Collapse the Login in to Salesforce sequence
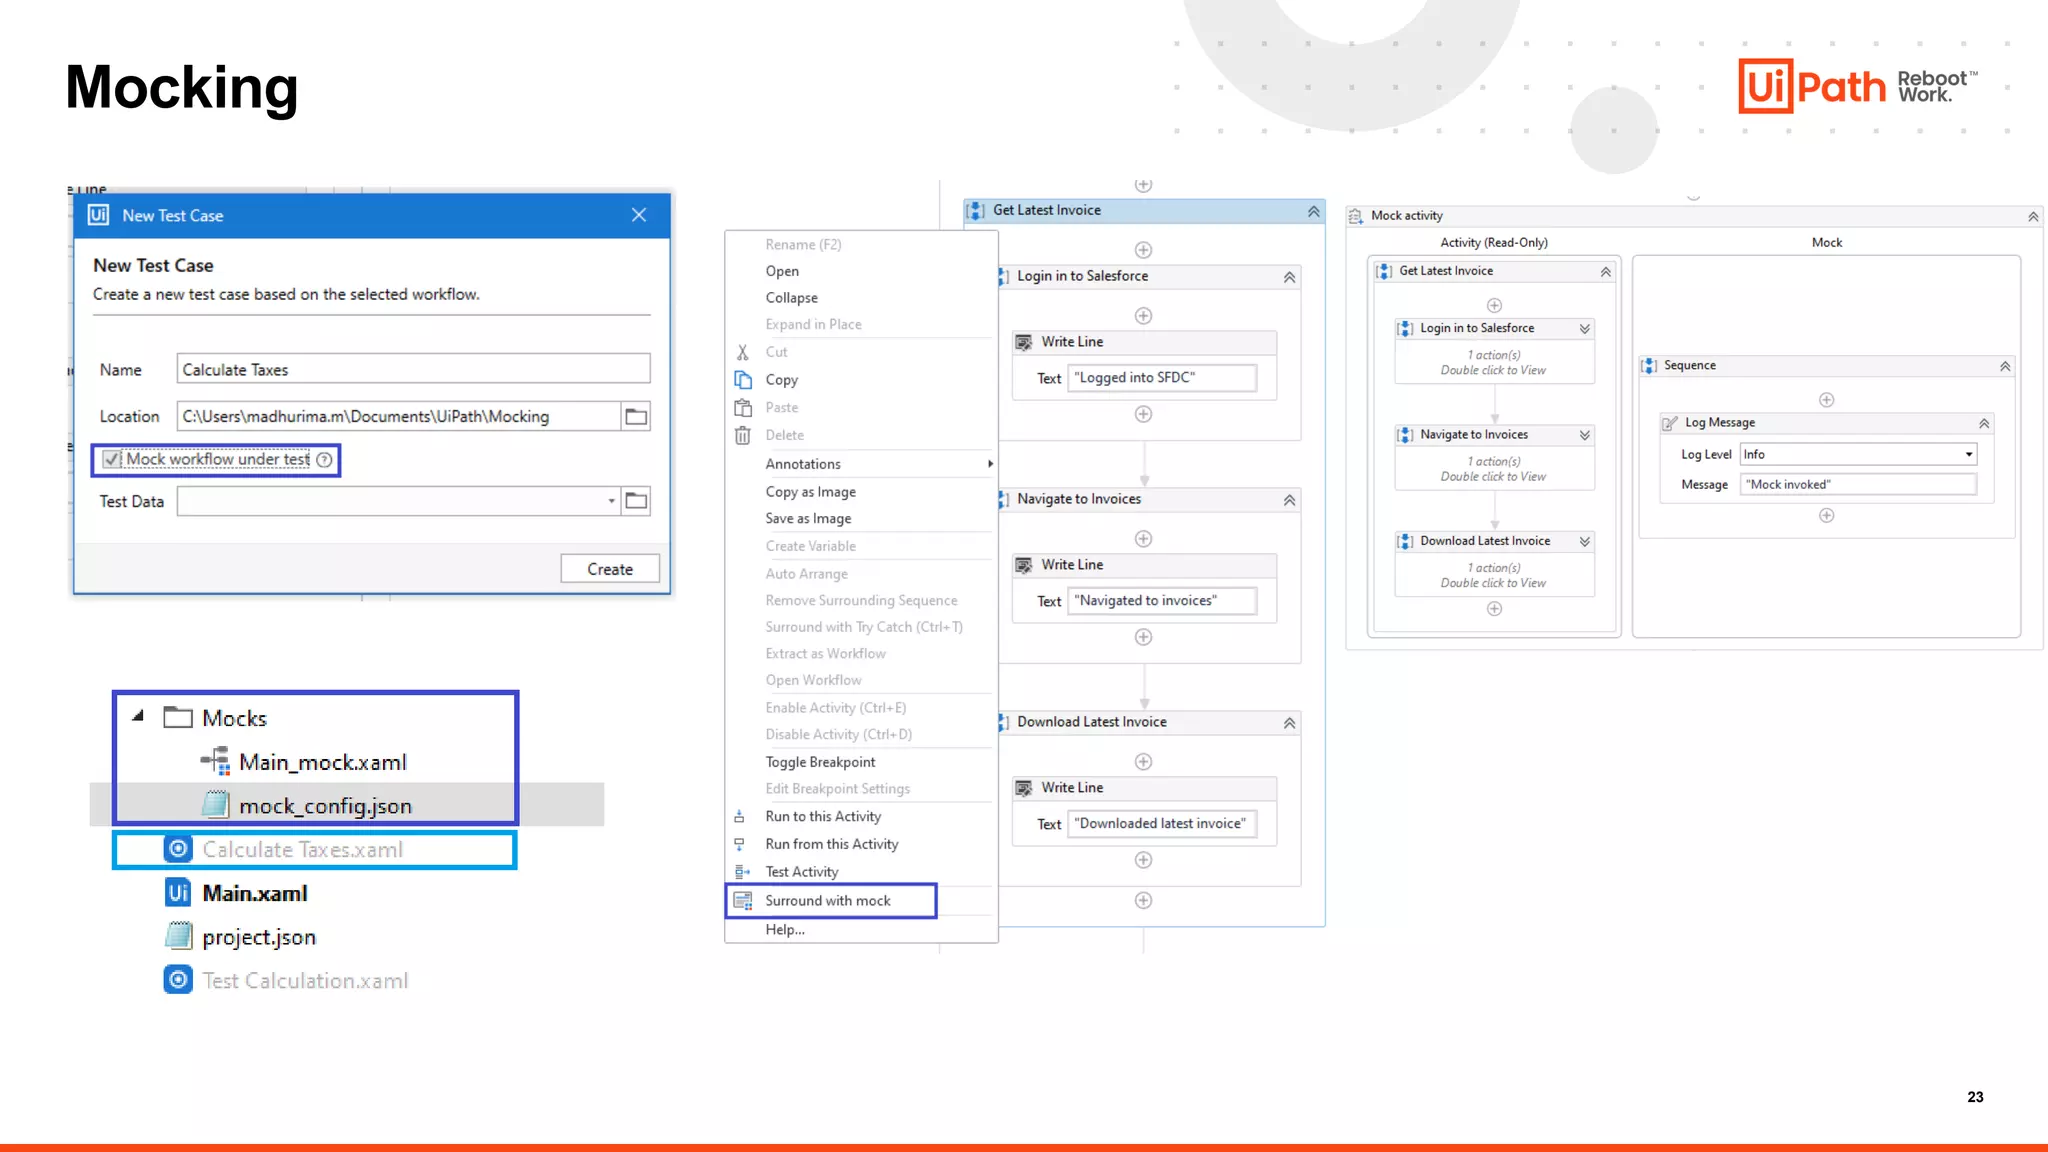 point(1289,277)
